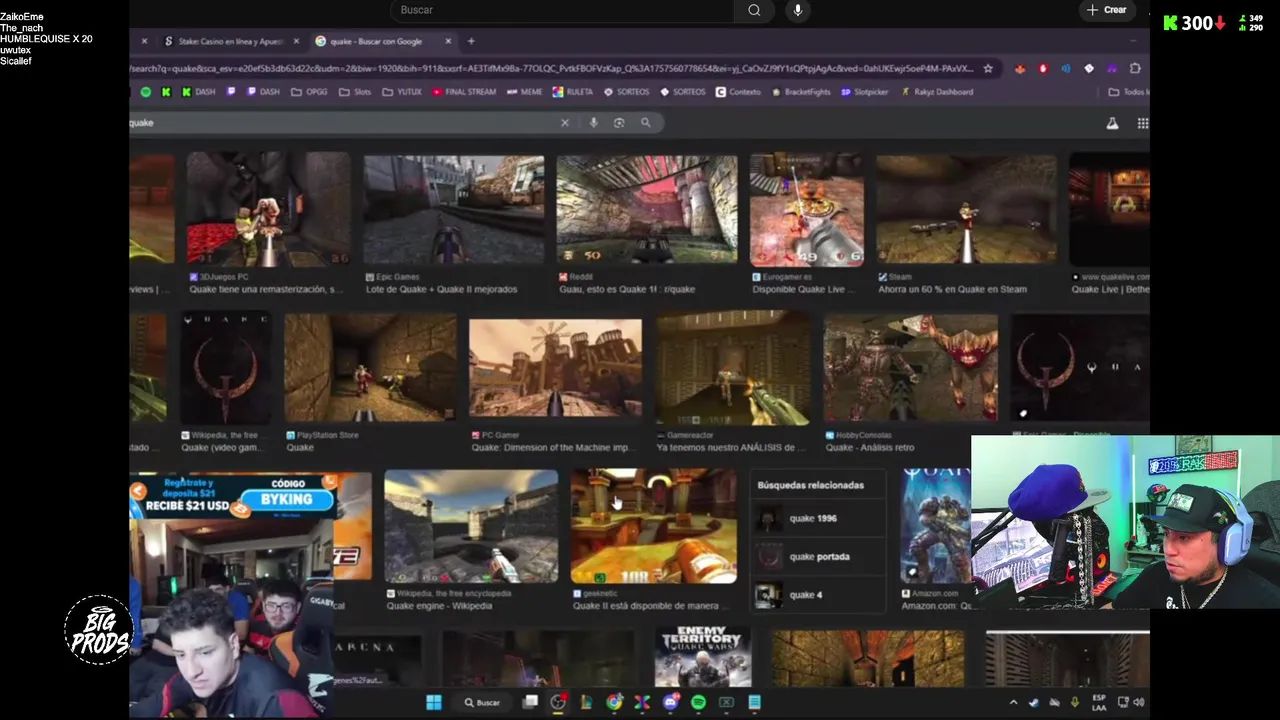Viewport: 1280px width, 720px height.
Task: Open the BracketFights bookmark
Action: point(801,92)
